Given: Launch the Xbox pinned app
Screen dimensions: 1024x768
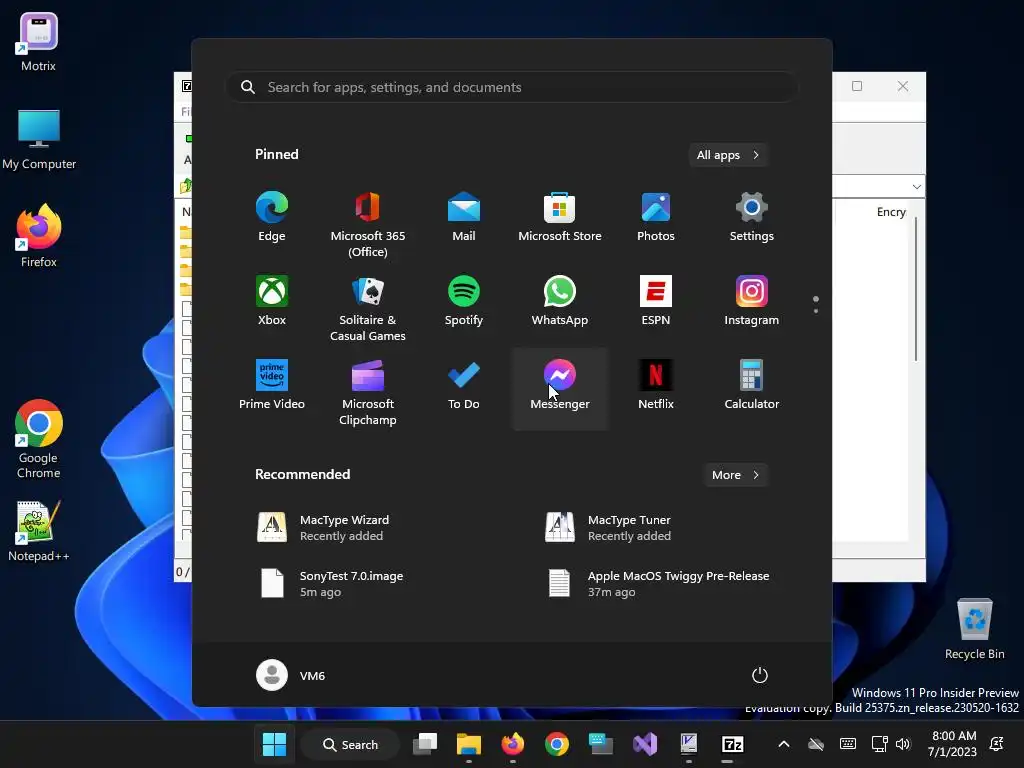Looking at the screenshot, I should click(x=272, y=302).
